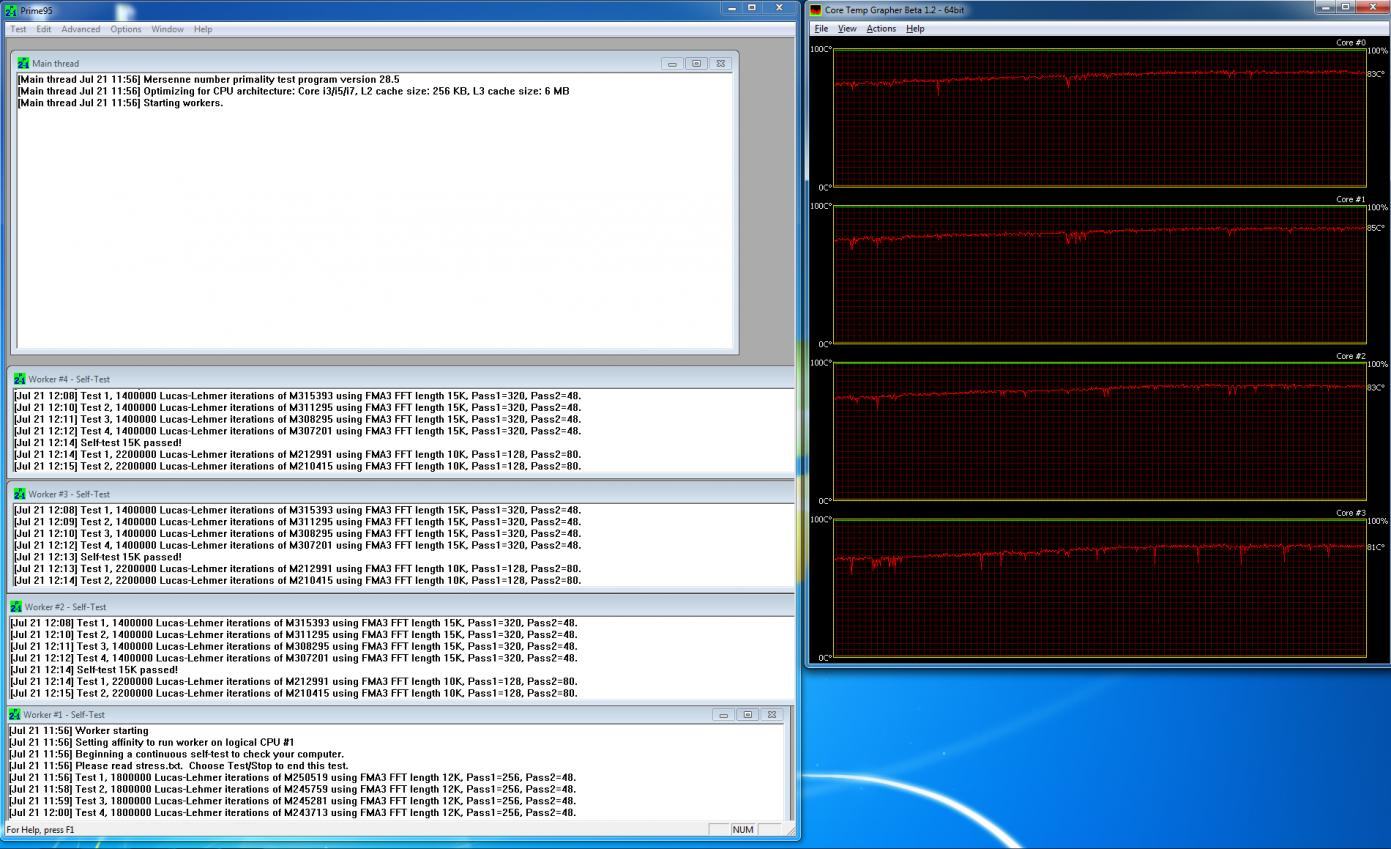Screen dimensions: 1391x849
Task: Click the Worker #2 Self-Test window icon
Action: click(x=16, y=607)
